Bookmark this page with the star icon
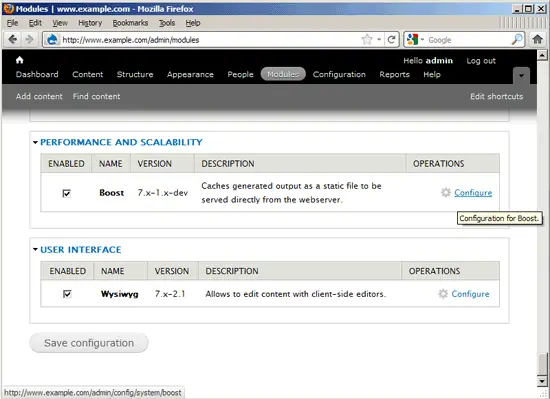This screenshot has width=550, height=399. (367, 40)
